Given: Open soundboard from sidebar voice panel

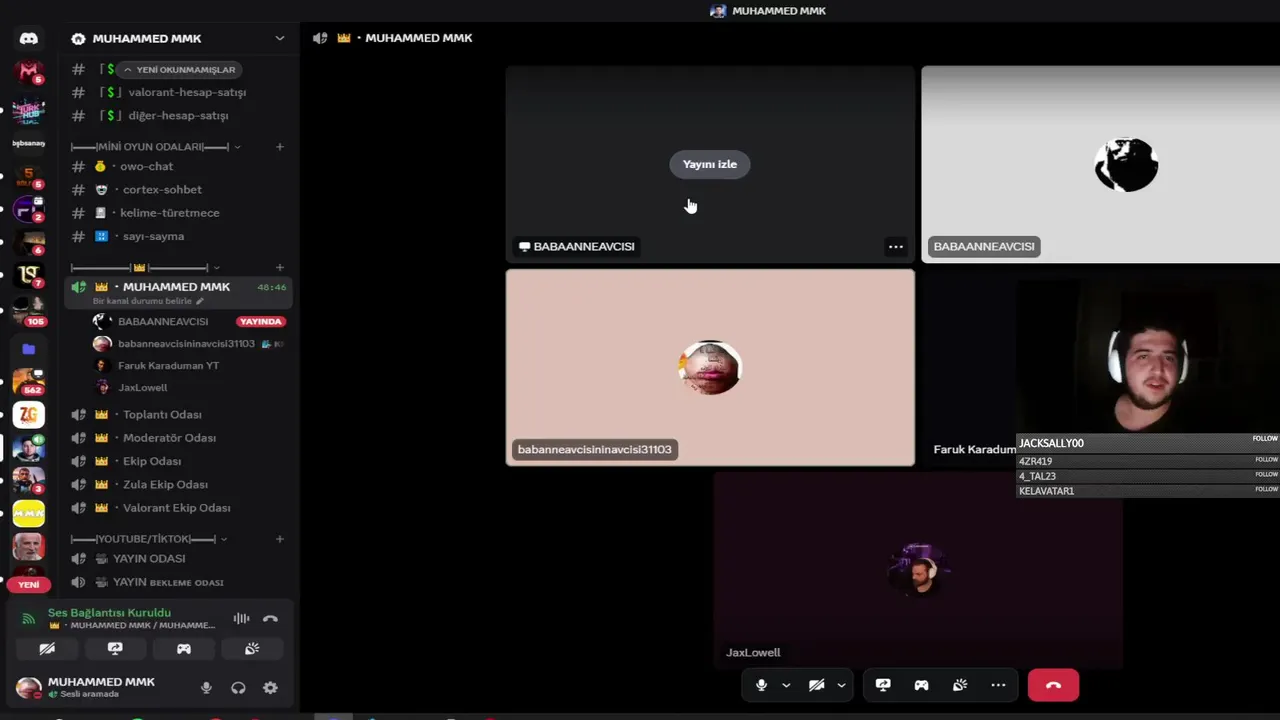Looking at the screenshot, I should coord(252,649).
